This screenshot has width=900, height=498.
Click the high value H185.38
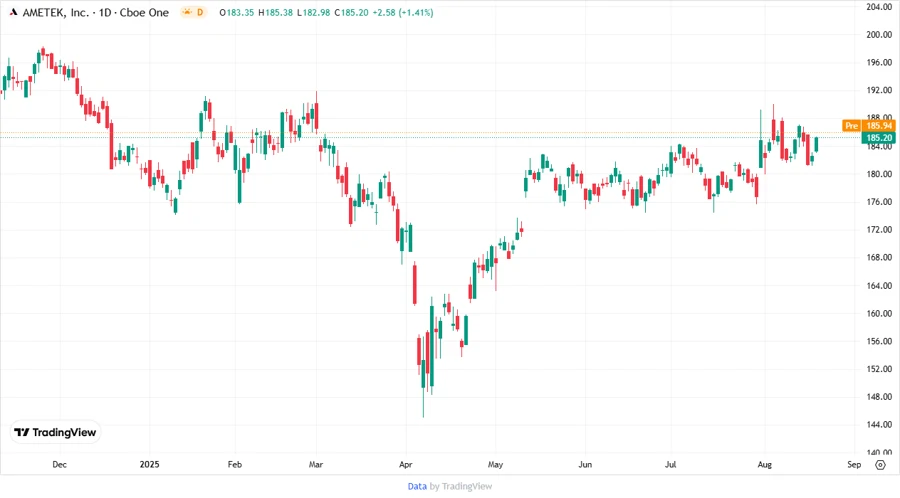click(x=275, y=12)
